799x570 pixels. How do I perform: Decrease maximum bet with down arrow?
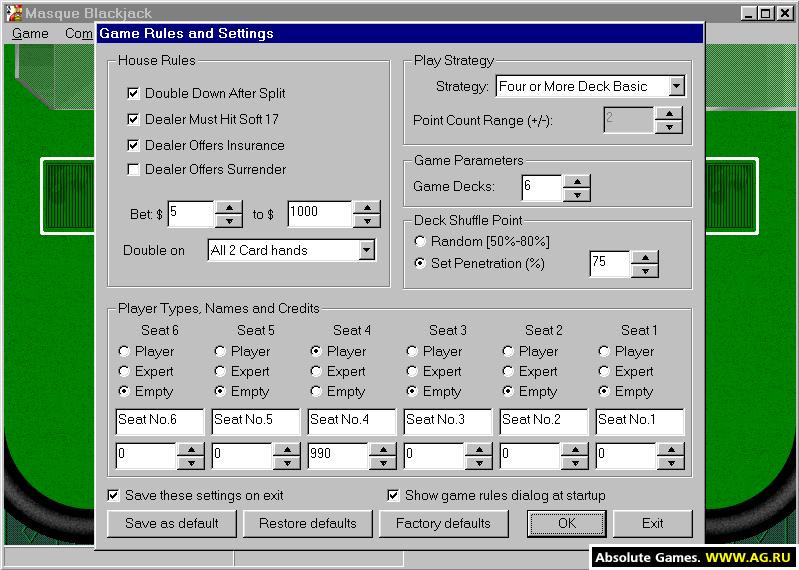(367, 221)
